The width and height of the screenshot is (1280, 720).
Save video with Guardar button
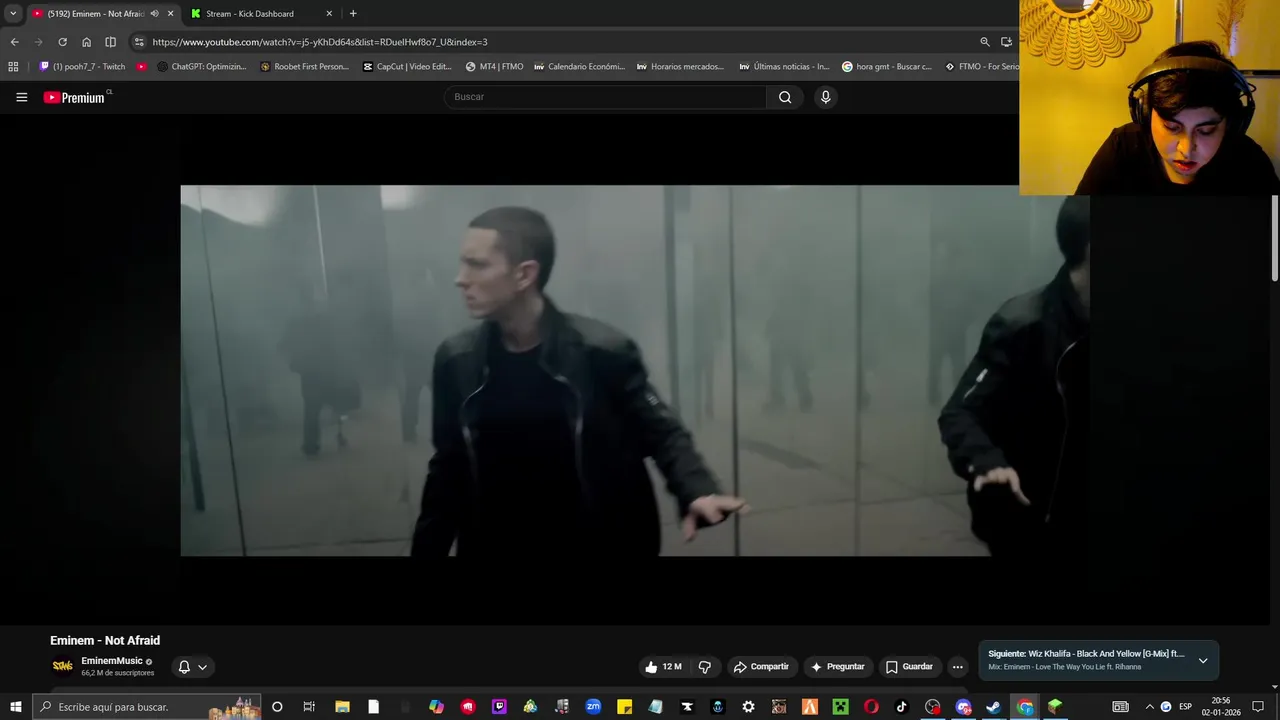point(909,667)
